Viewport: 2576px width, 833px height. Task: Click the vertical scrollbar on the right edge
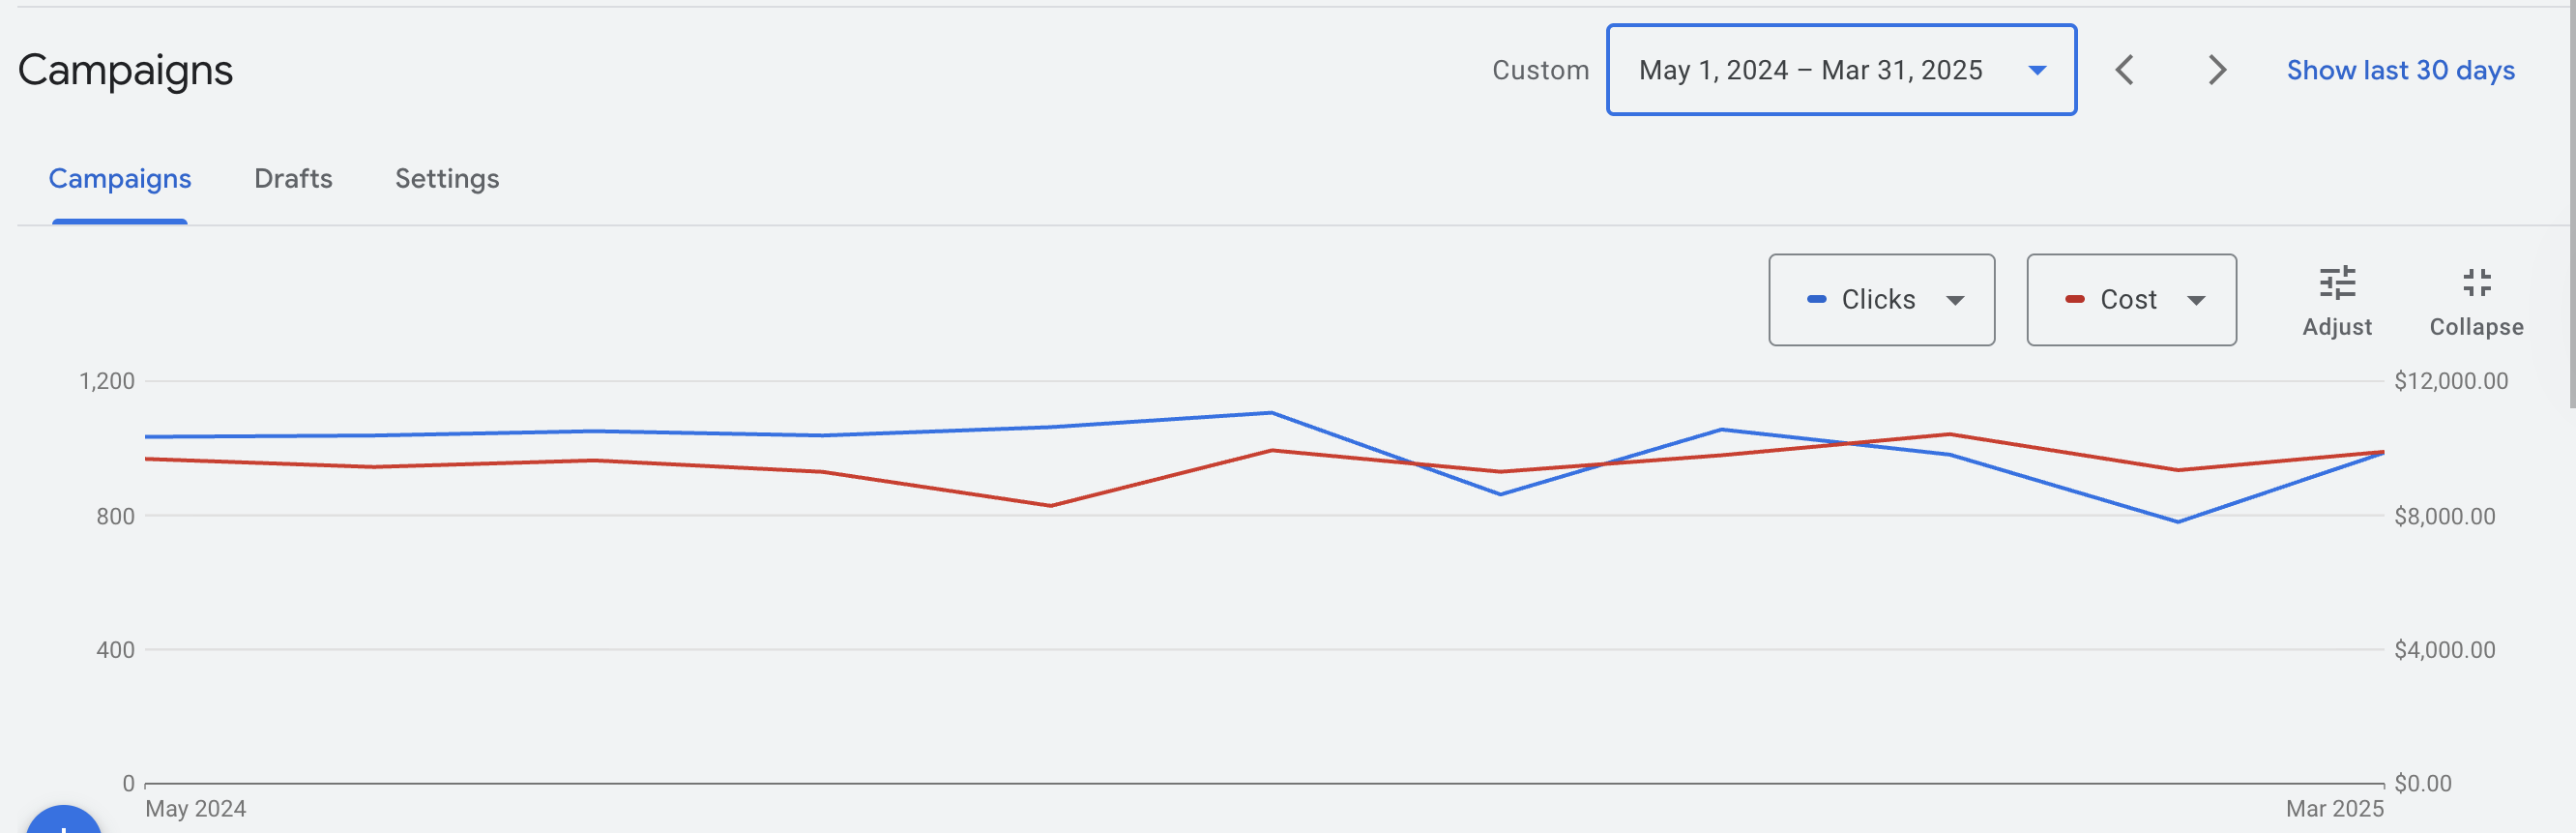[2571, 200]
